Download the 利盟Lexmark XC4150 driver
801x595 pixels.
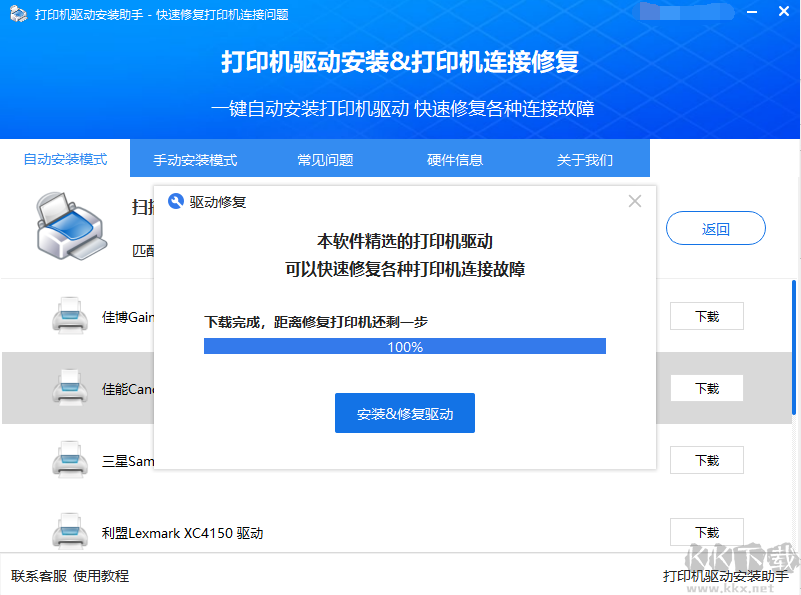[x=706, y=532]
